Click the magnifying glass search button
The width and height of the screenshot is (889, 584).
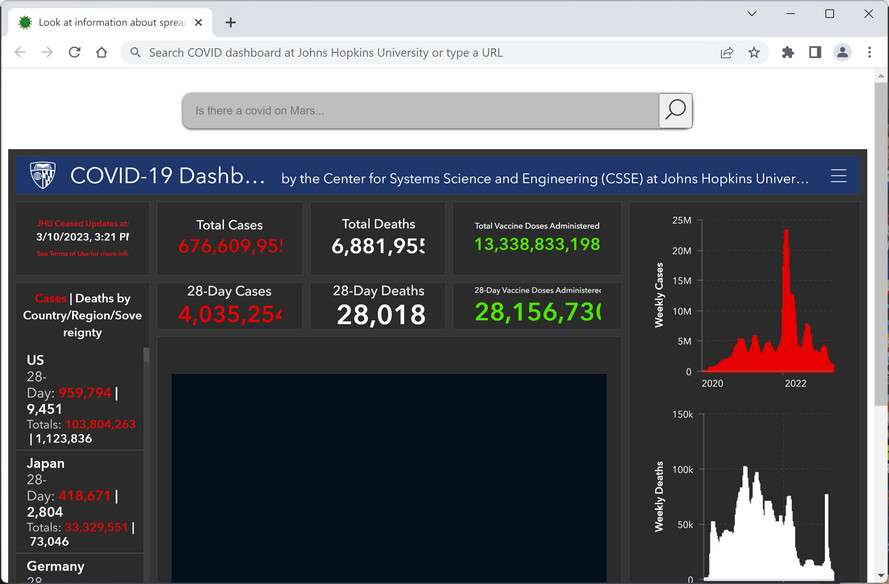click(675, 110)
